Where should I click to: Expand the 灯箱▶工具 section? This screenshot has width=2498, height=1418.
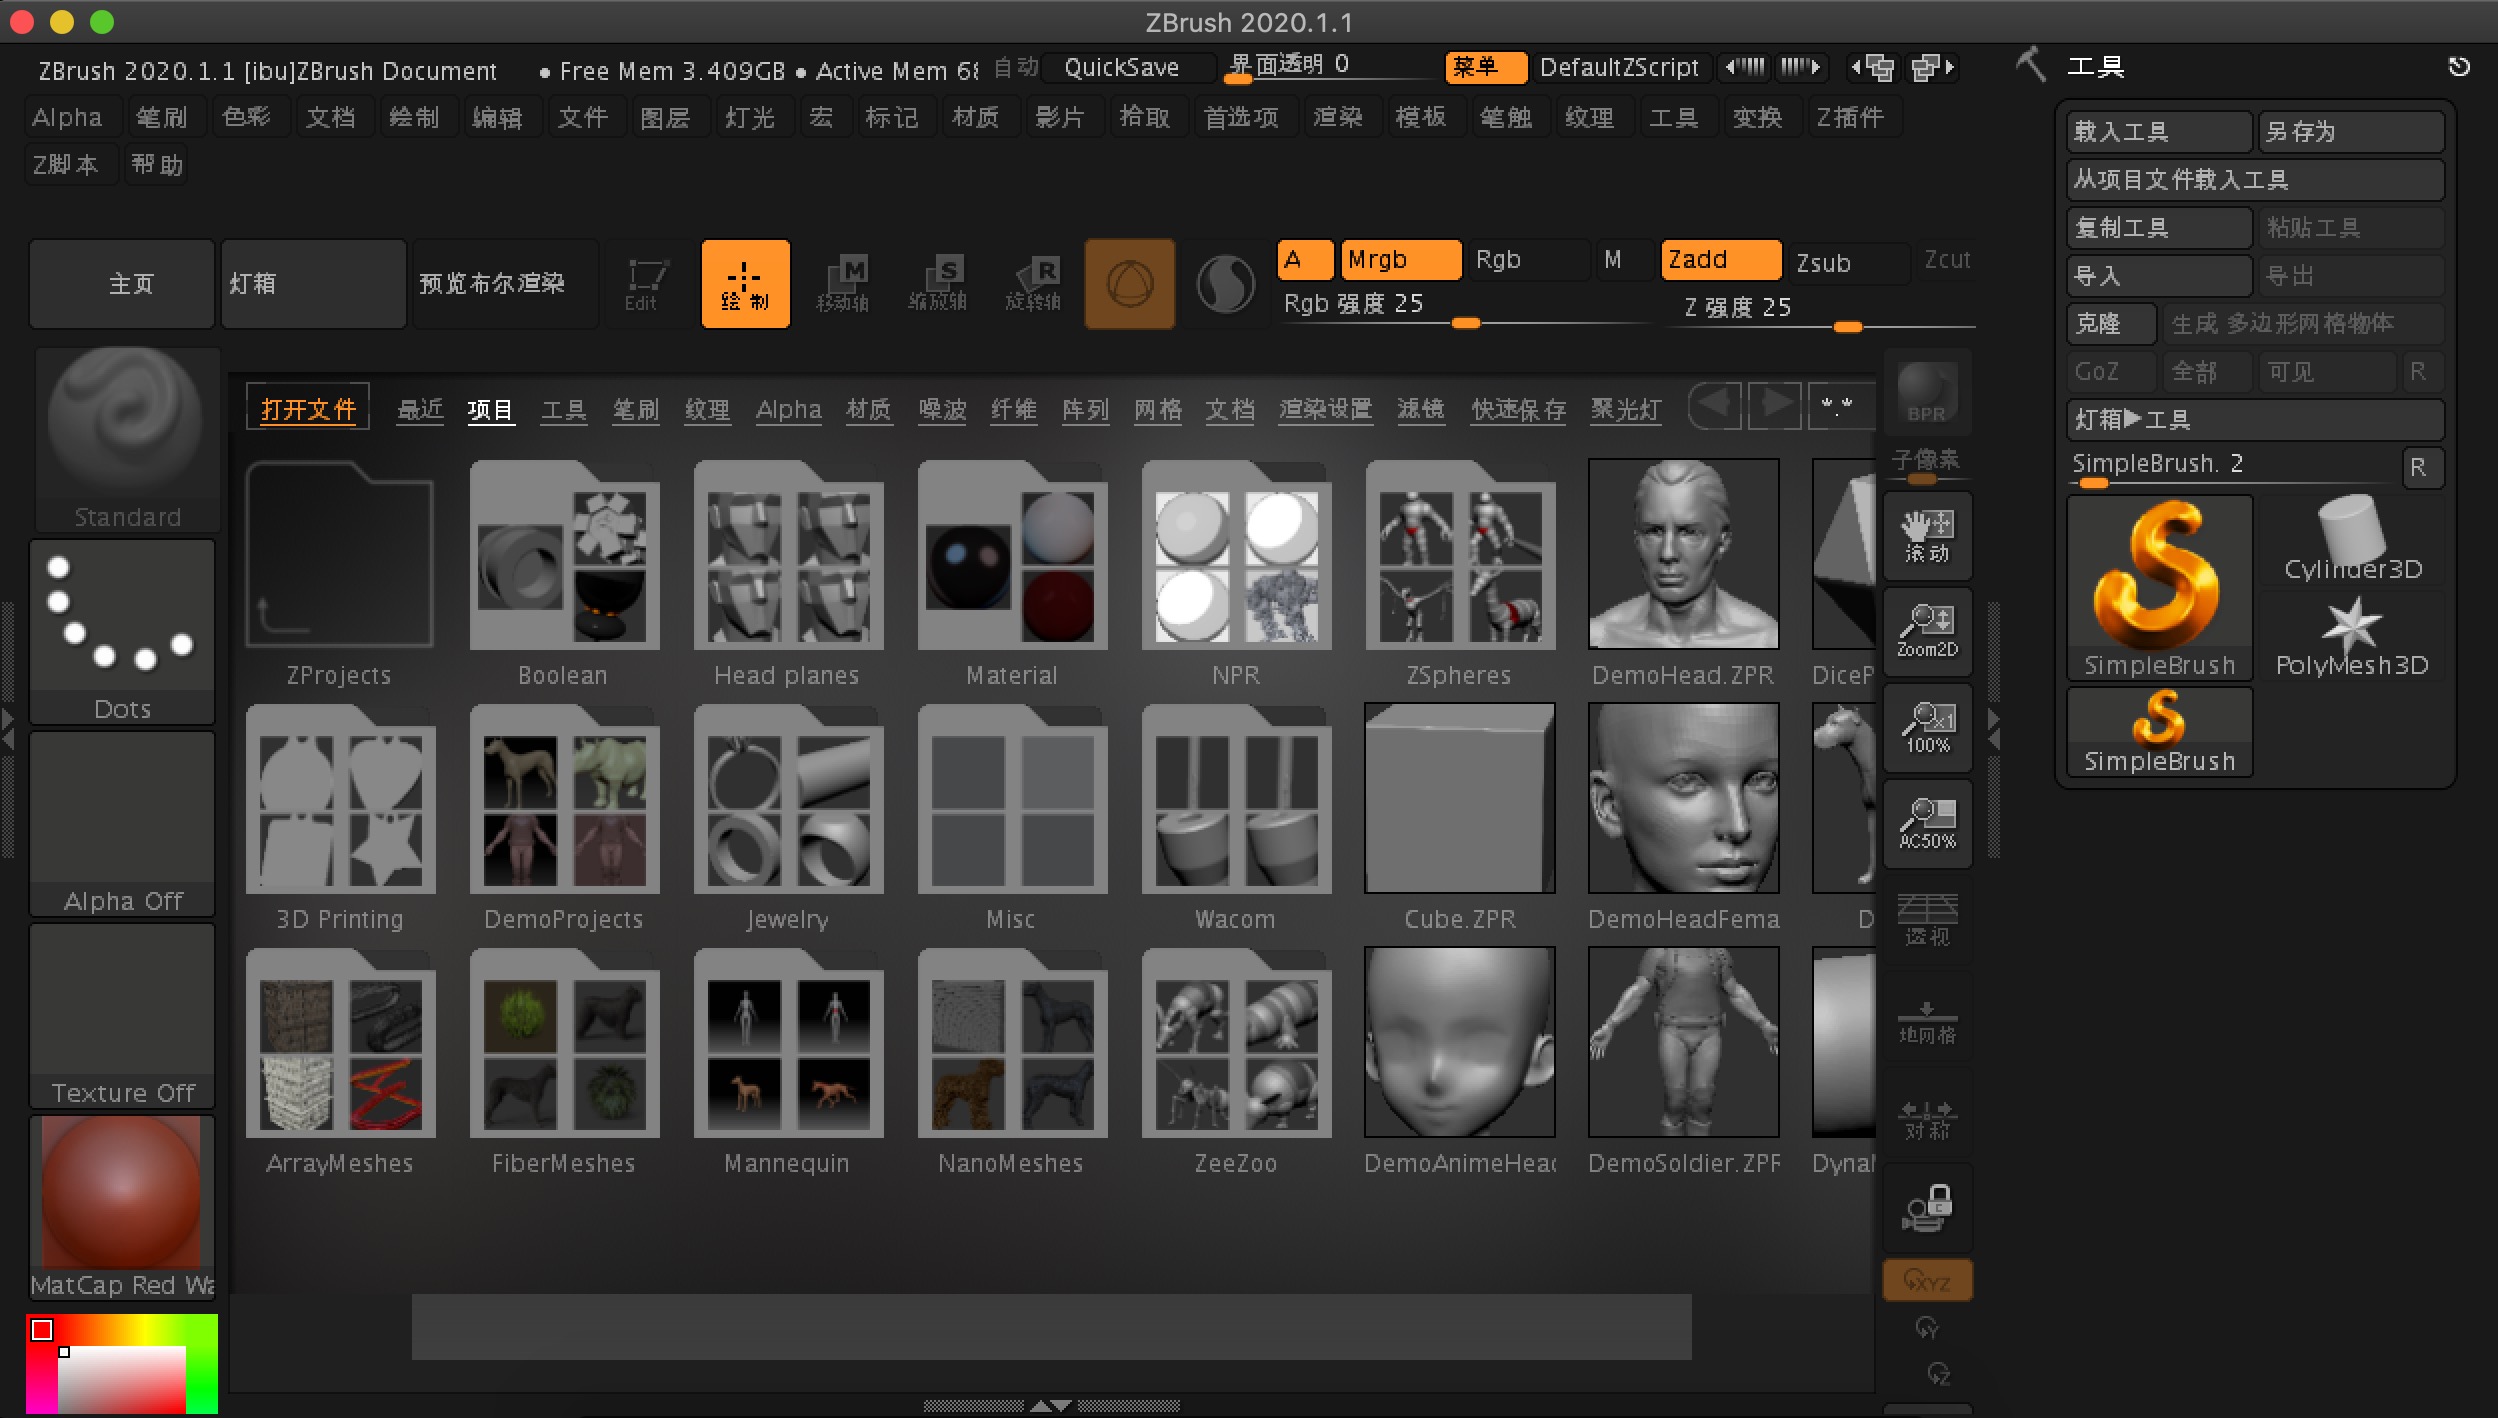click(x=2255, y=420)
